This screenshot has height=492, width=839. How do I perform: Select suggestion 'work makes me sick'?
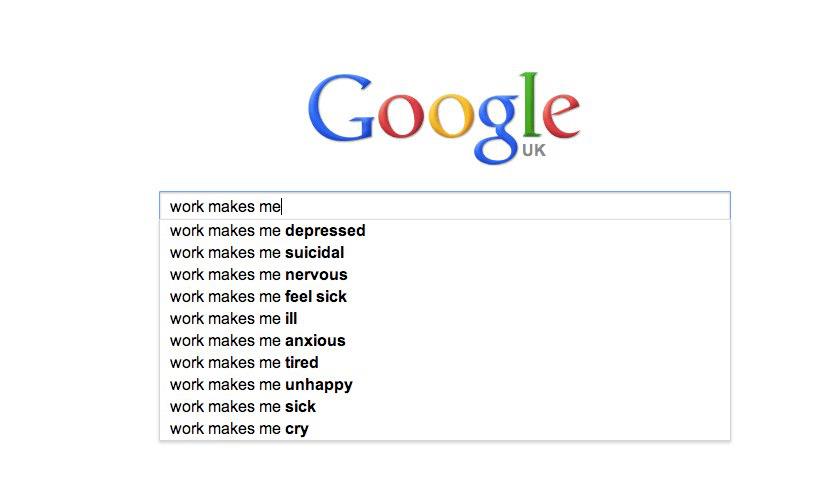click(445, 406)
